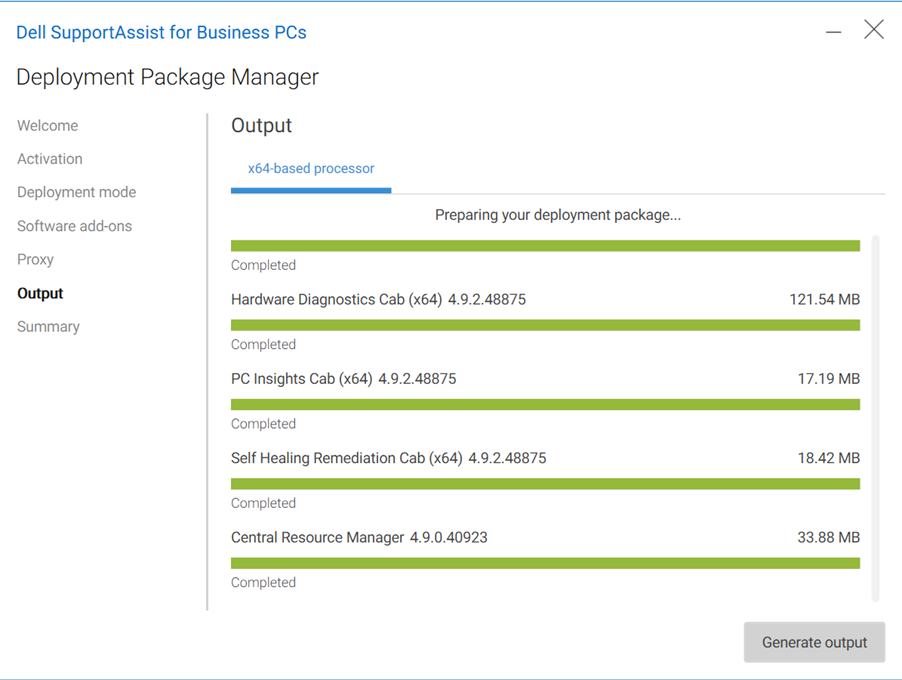Viewport: 902px width, 680px height.
Task: Click the Completed label under Central Resource Manager
Action: [263, 582]
